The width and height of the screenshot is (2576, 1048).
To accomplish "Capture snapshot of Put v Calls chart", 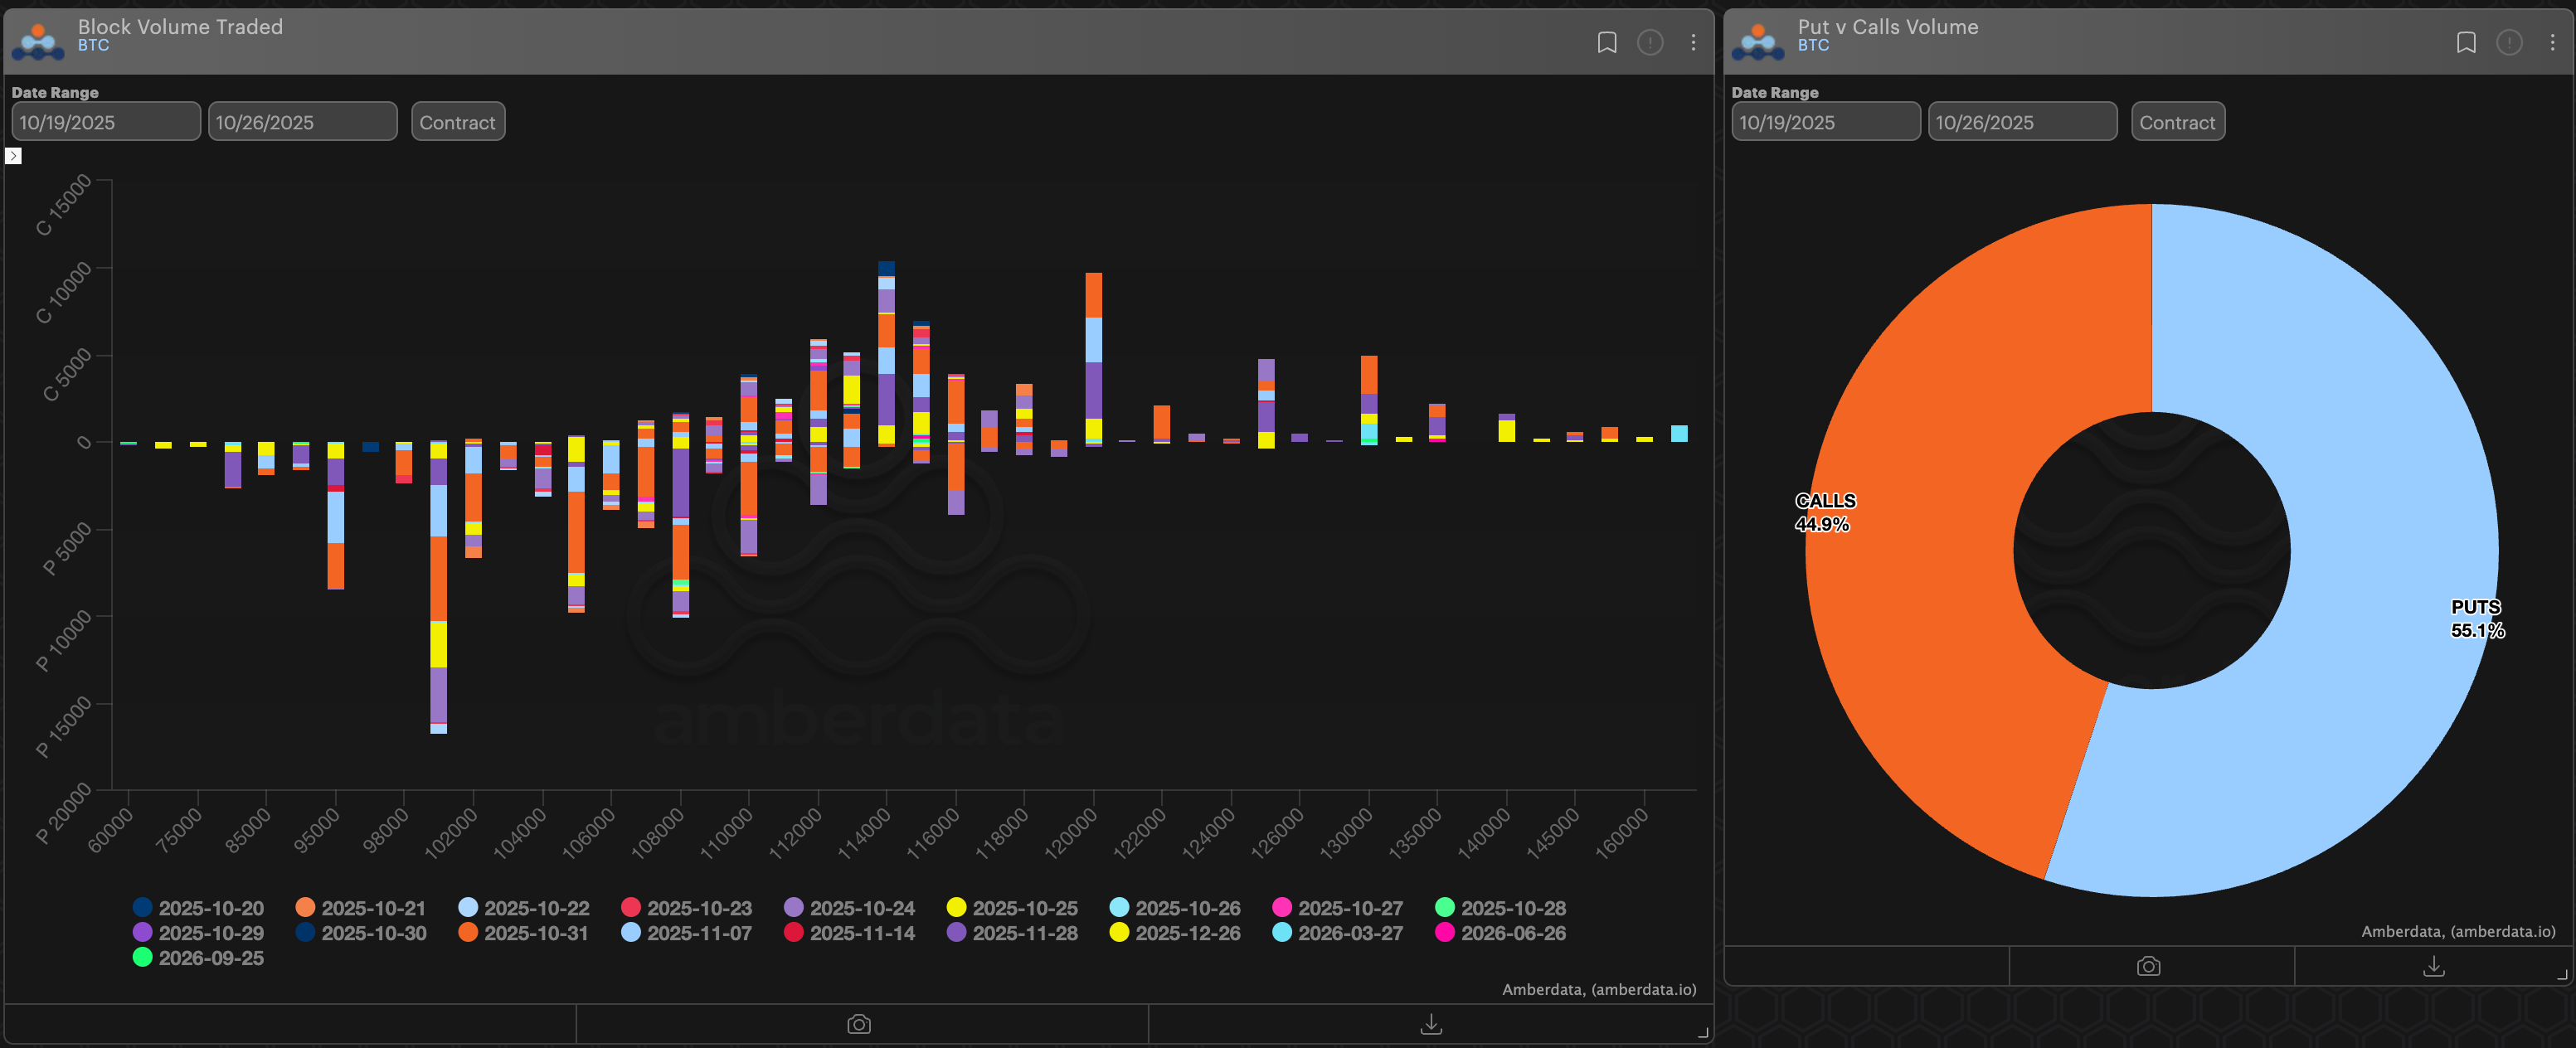I will [2148, 966].
